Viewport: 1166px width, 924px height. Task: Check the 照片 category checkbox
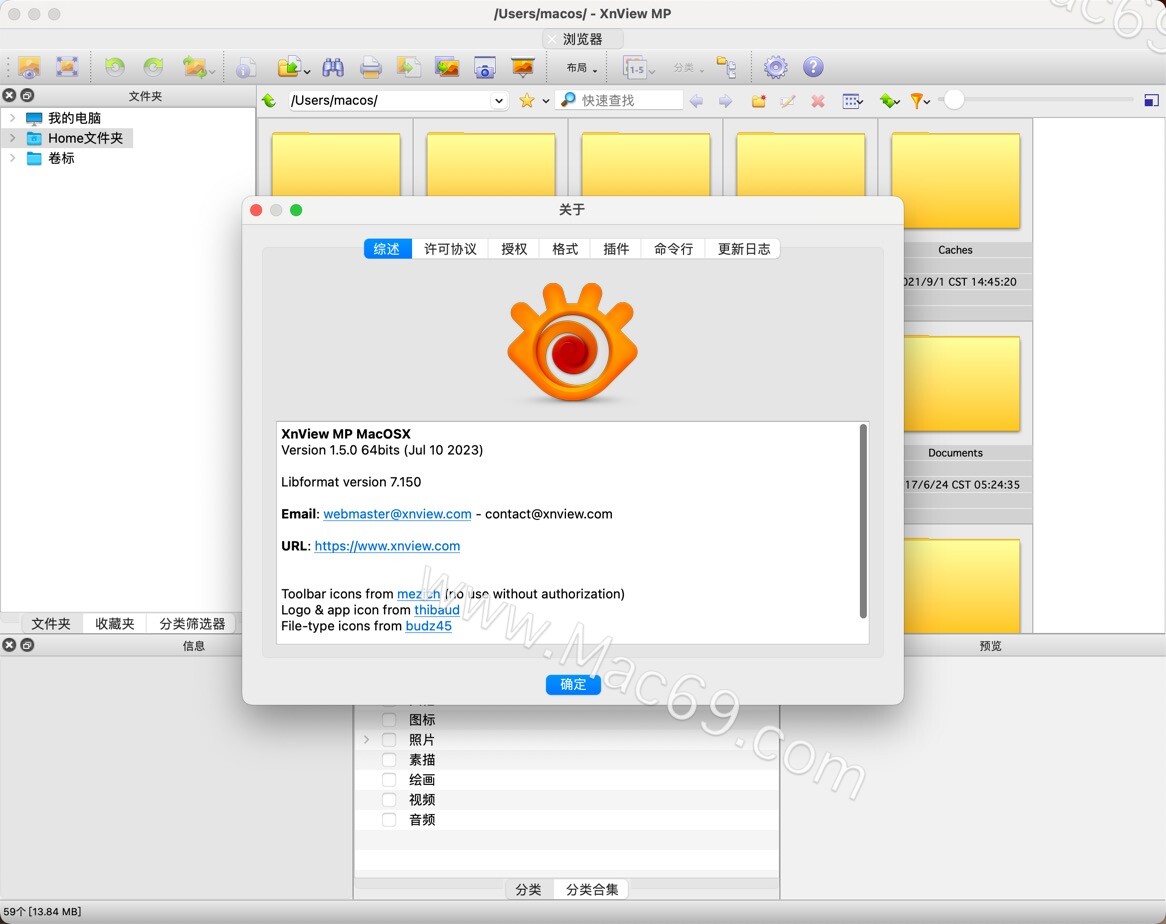388,739
